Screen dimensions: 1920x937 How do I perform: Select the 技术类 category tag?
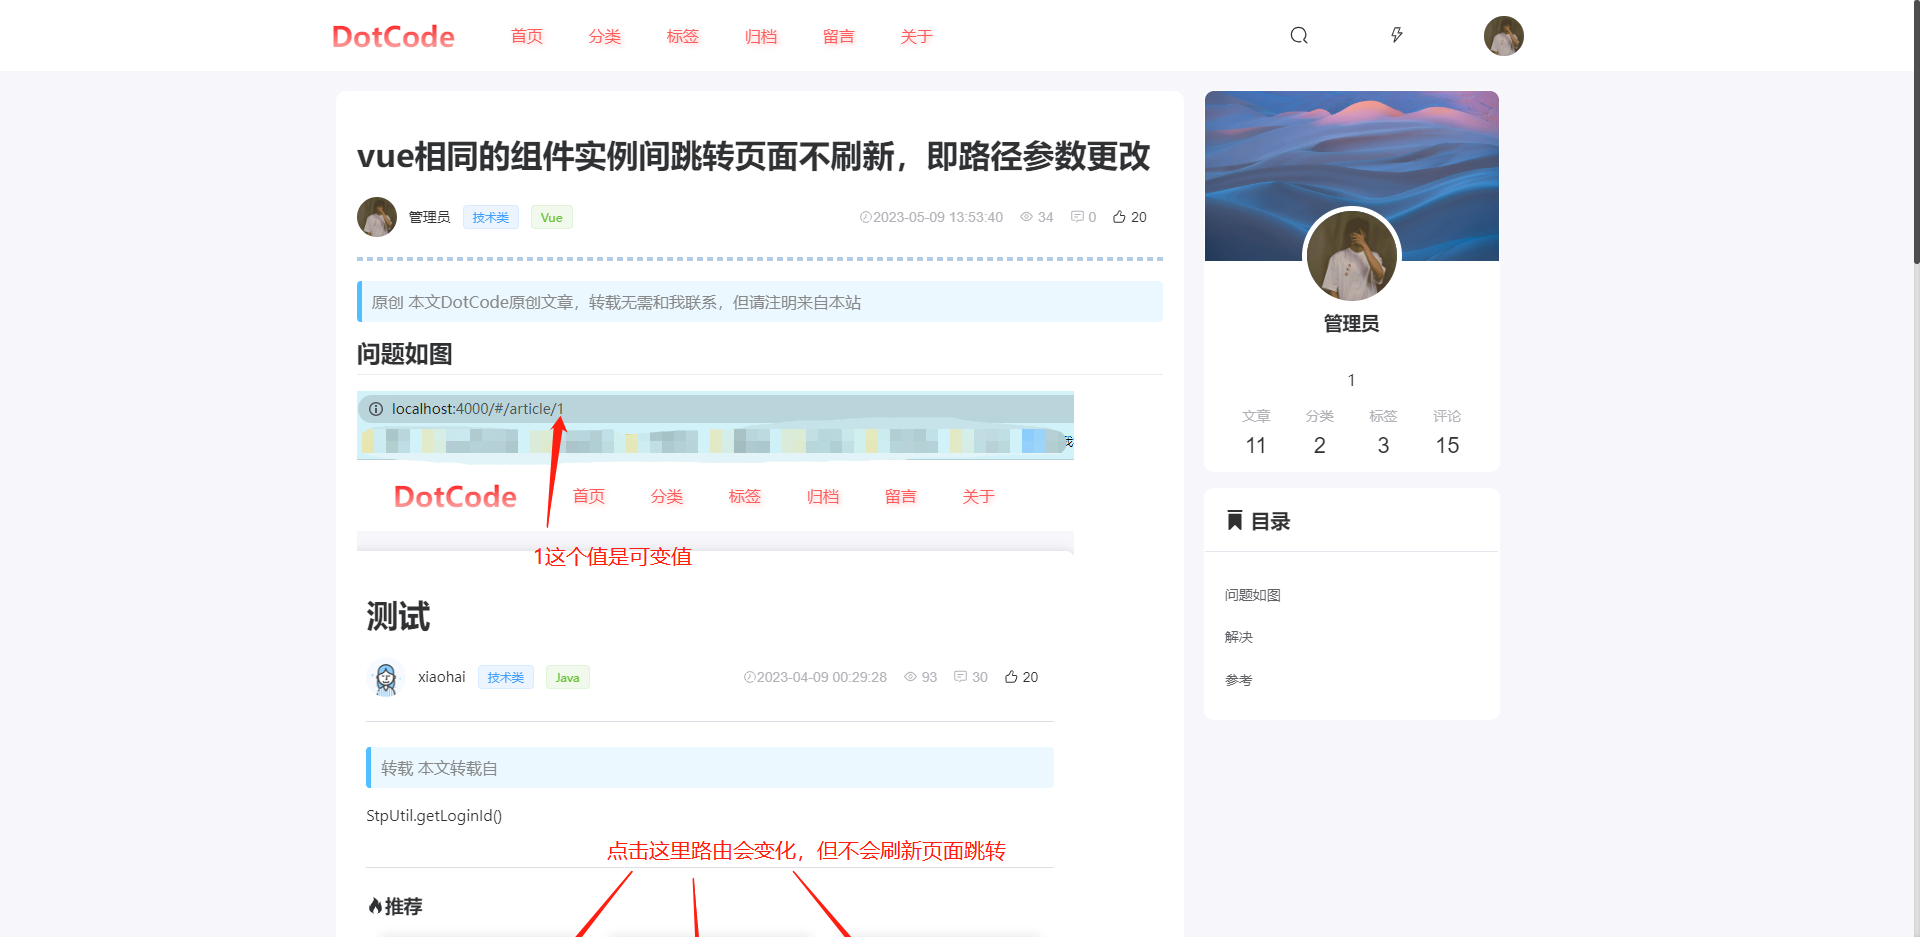491,218
